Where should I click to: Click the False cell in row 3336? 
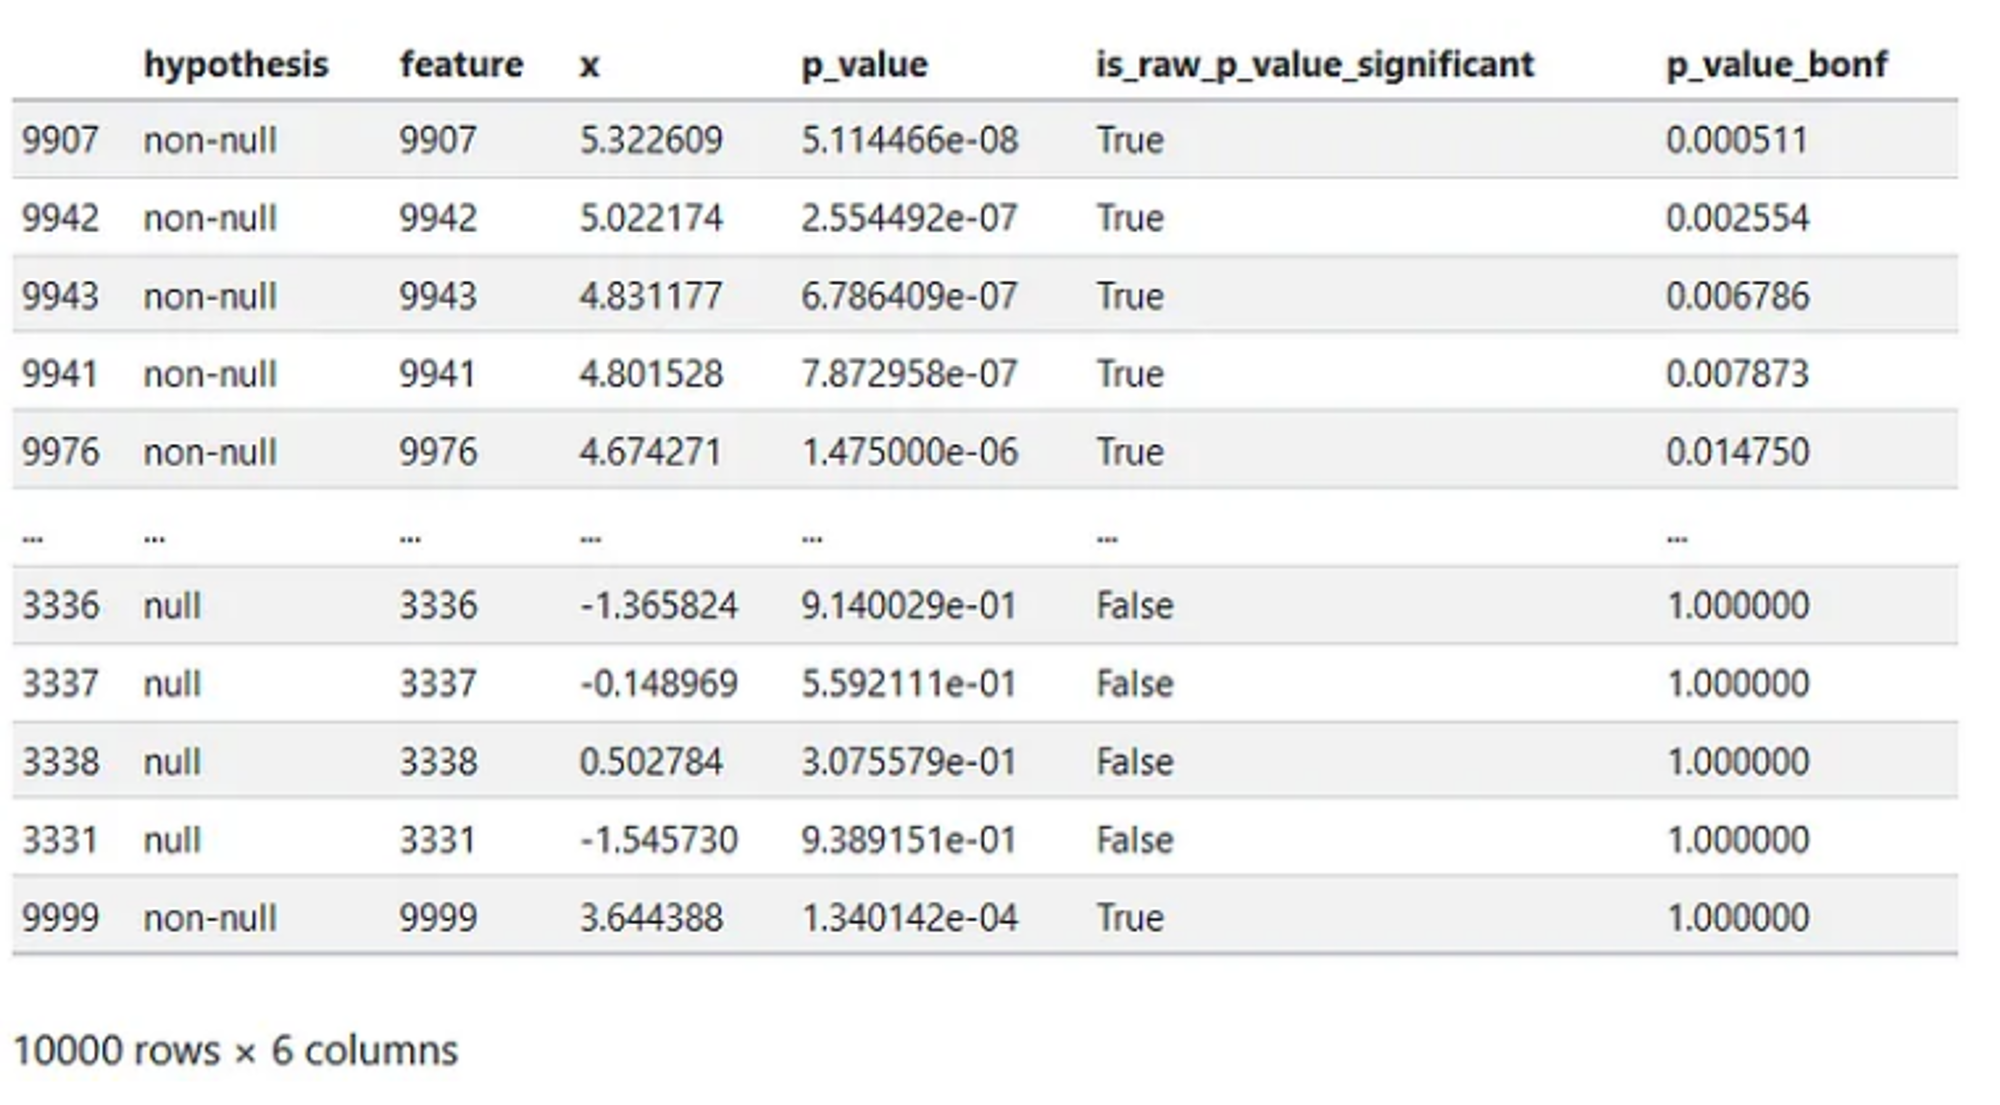1134,606
